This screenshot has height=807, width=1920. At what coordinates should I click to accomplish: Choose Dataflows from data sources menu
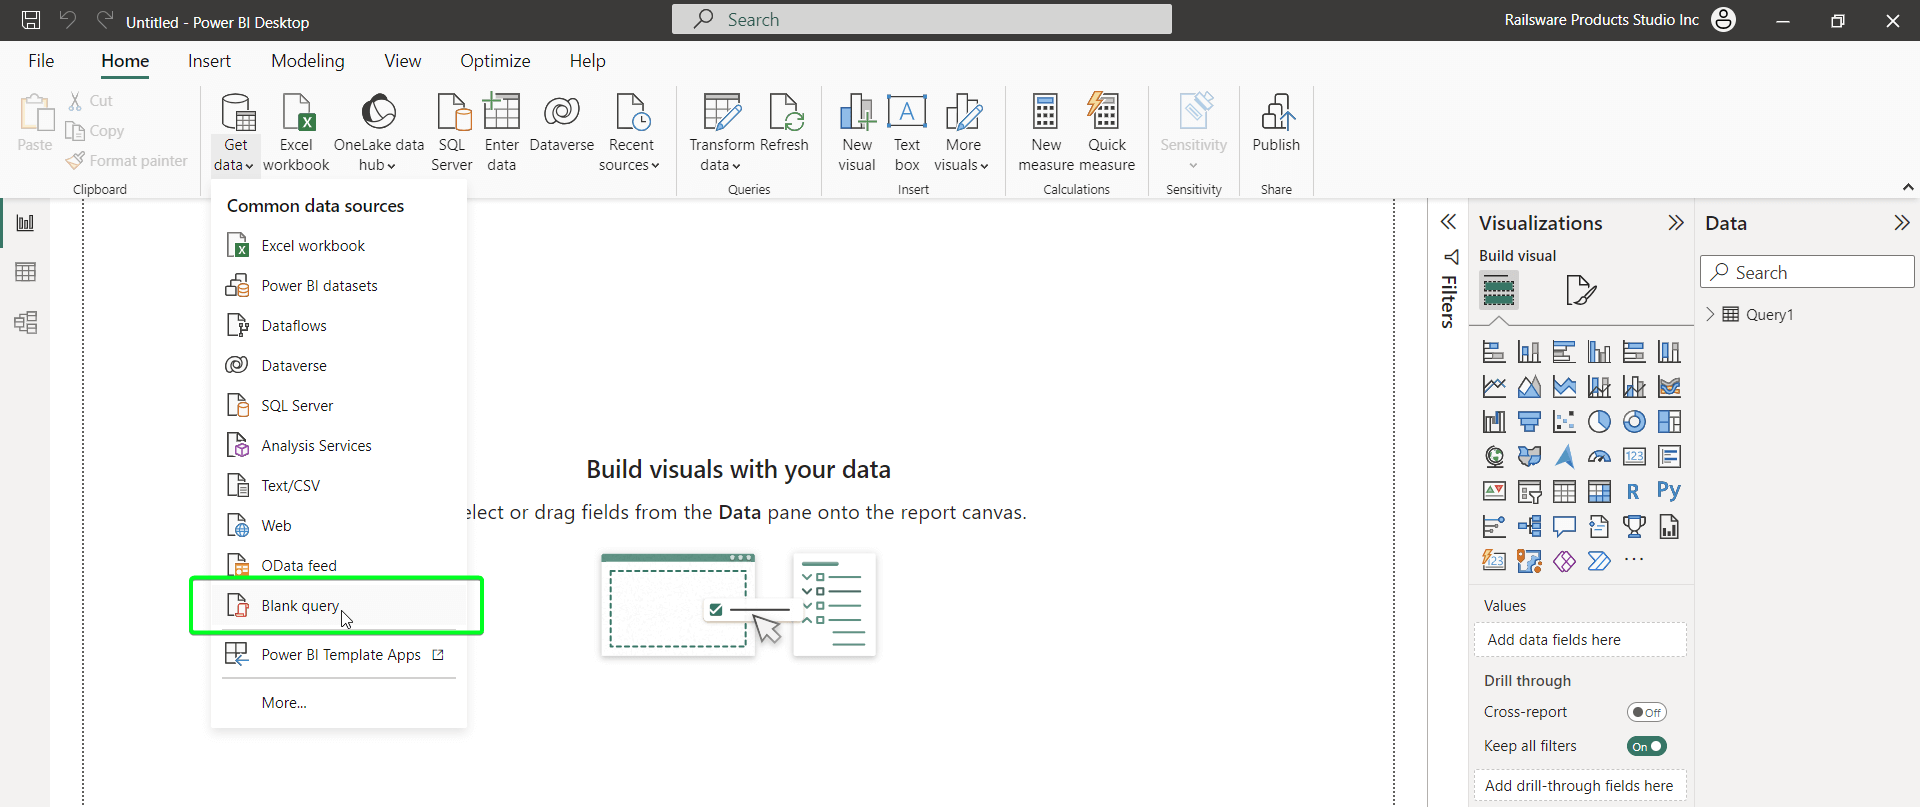pyautogui.click(x=338, y=326)
